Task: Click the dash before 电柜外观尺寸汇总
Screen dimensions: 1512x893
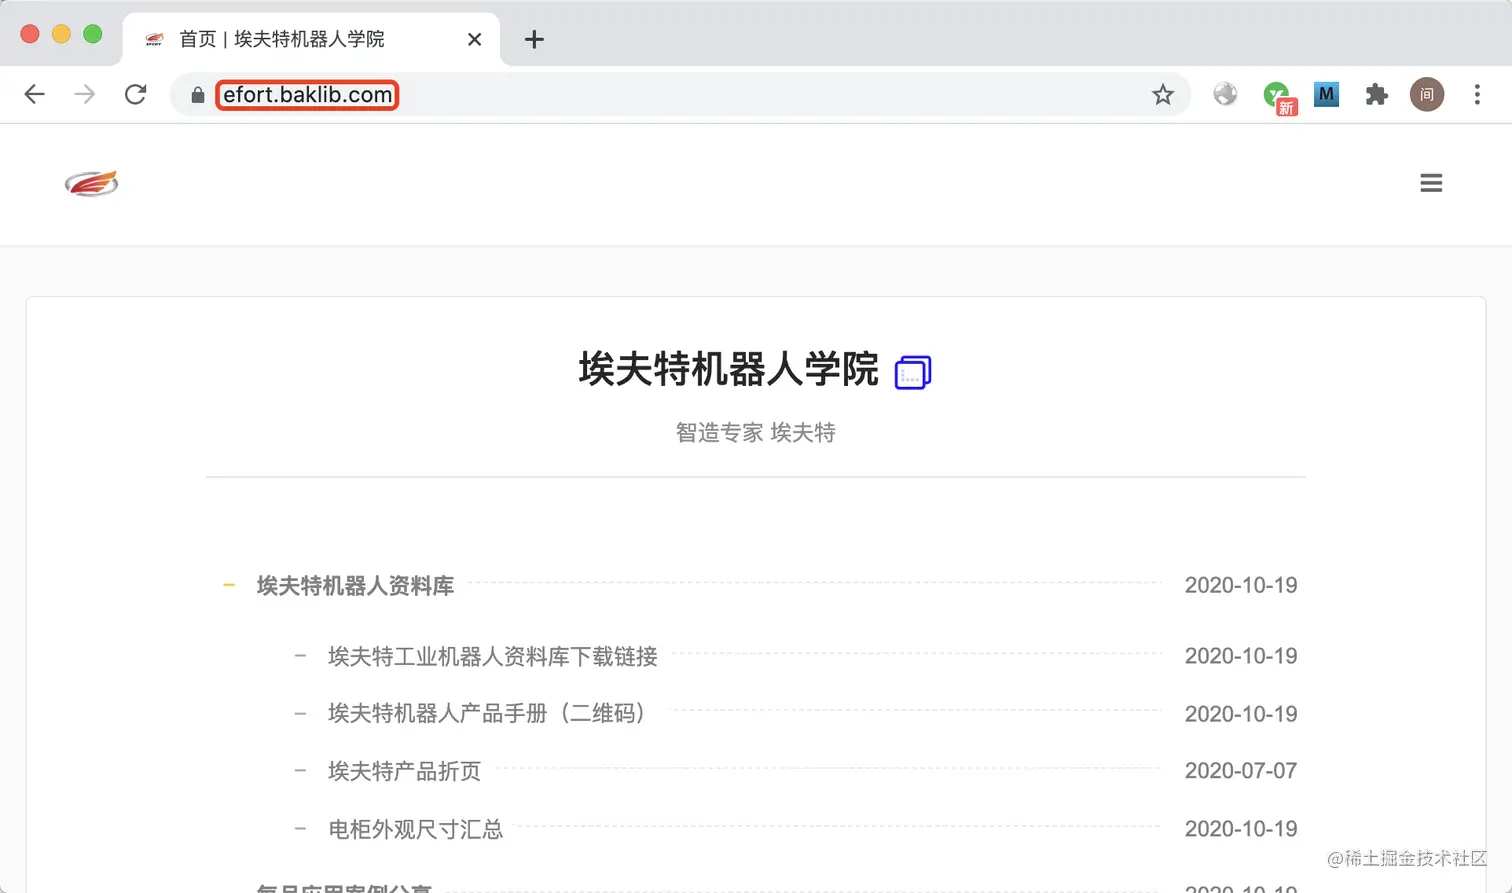Action: click(x=300, y=829)
